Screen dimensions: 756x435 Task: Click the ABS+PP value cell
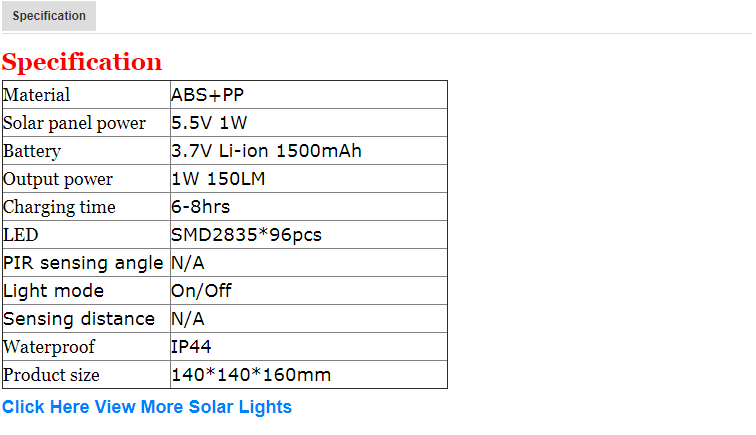pos(207,95)
